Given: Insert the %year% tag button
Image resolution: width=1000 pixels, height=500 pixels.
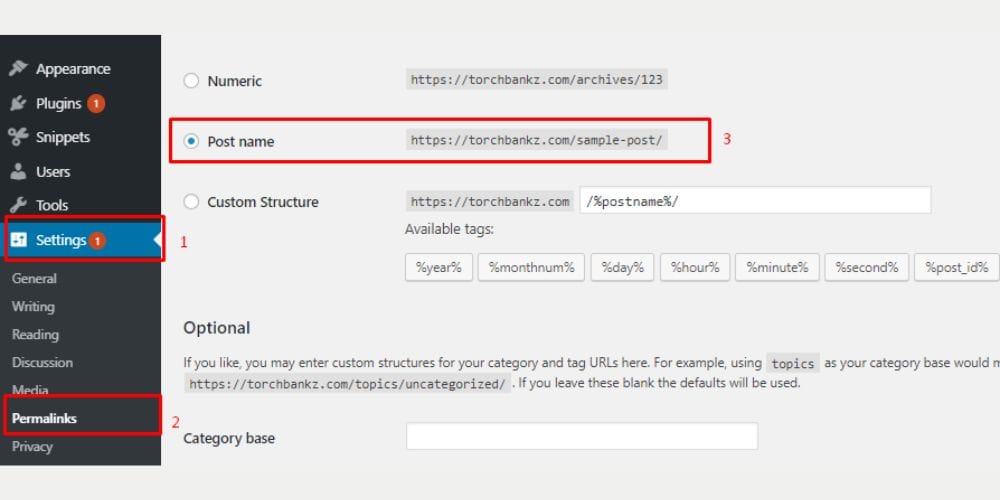Looking at the screenshot, I should pyautogui.click(x=438, y=267).
